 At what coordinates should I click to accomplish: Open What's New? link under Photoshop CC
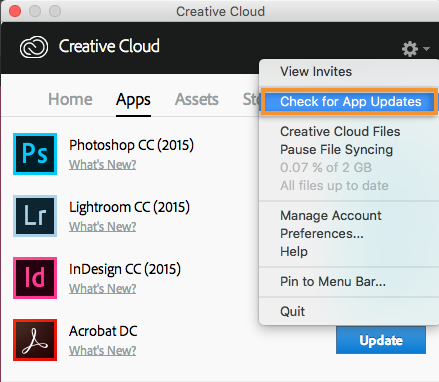102,165
